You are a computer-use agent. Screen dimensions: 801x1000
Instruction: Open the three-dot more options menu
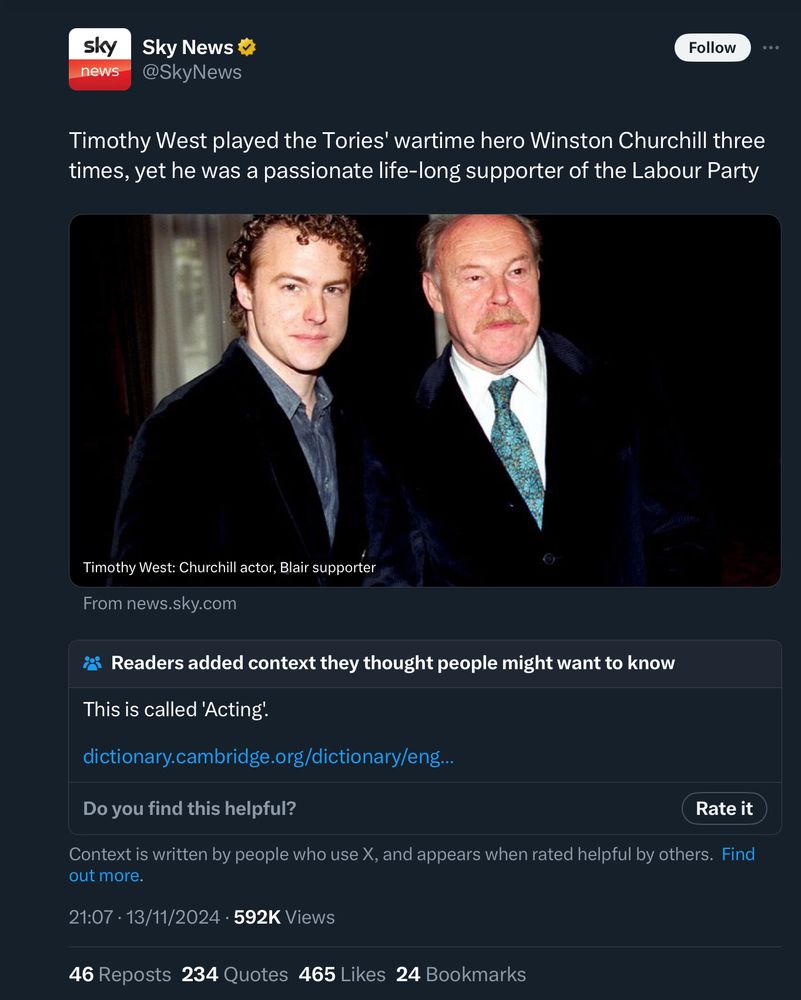click(770, 47)
